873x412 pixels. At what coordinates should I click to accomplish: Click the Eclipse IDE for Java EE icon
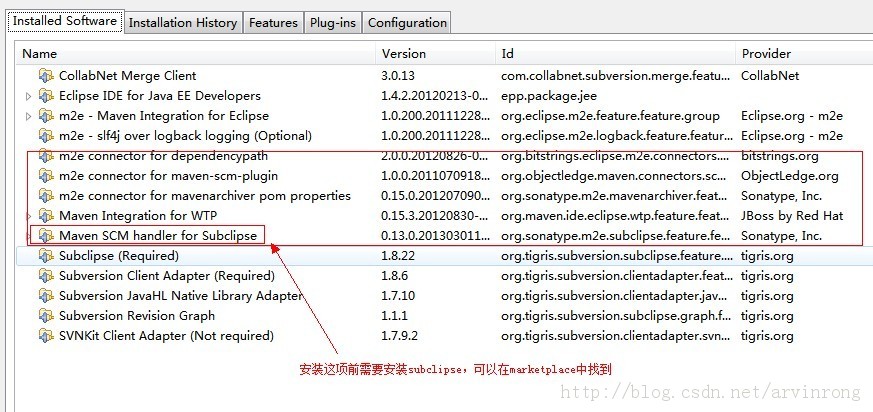click(x=46, y=96)
